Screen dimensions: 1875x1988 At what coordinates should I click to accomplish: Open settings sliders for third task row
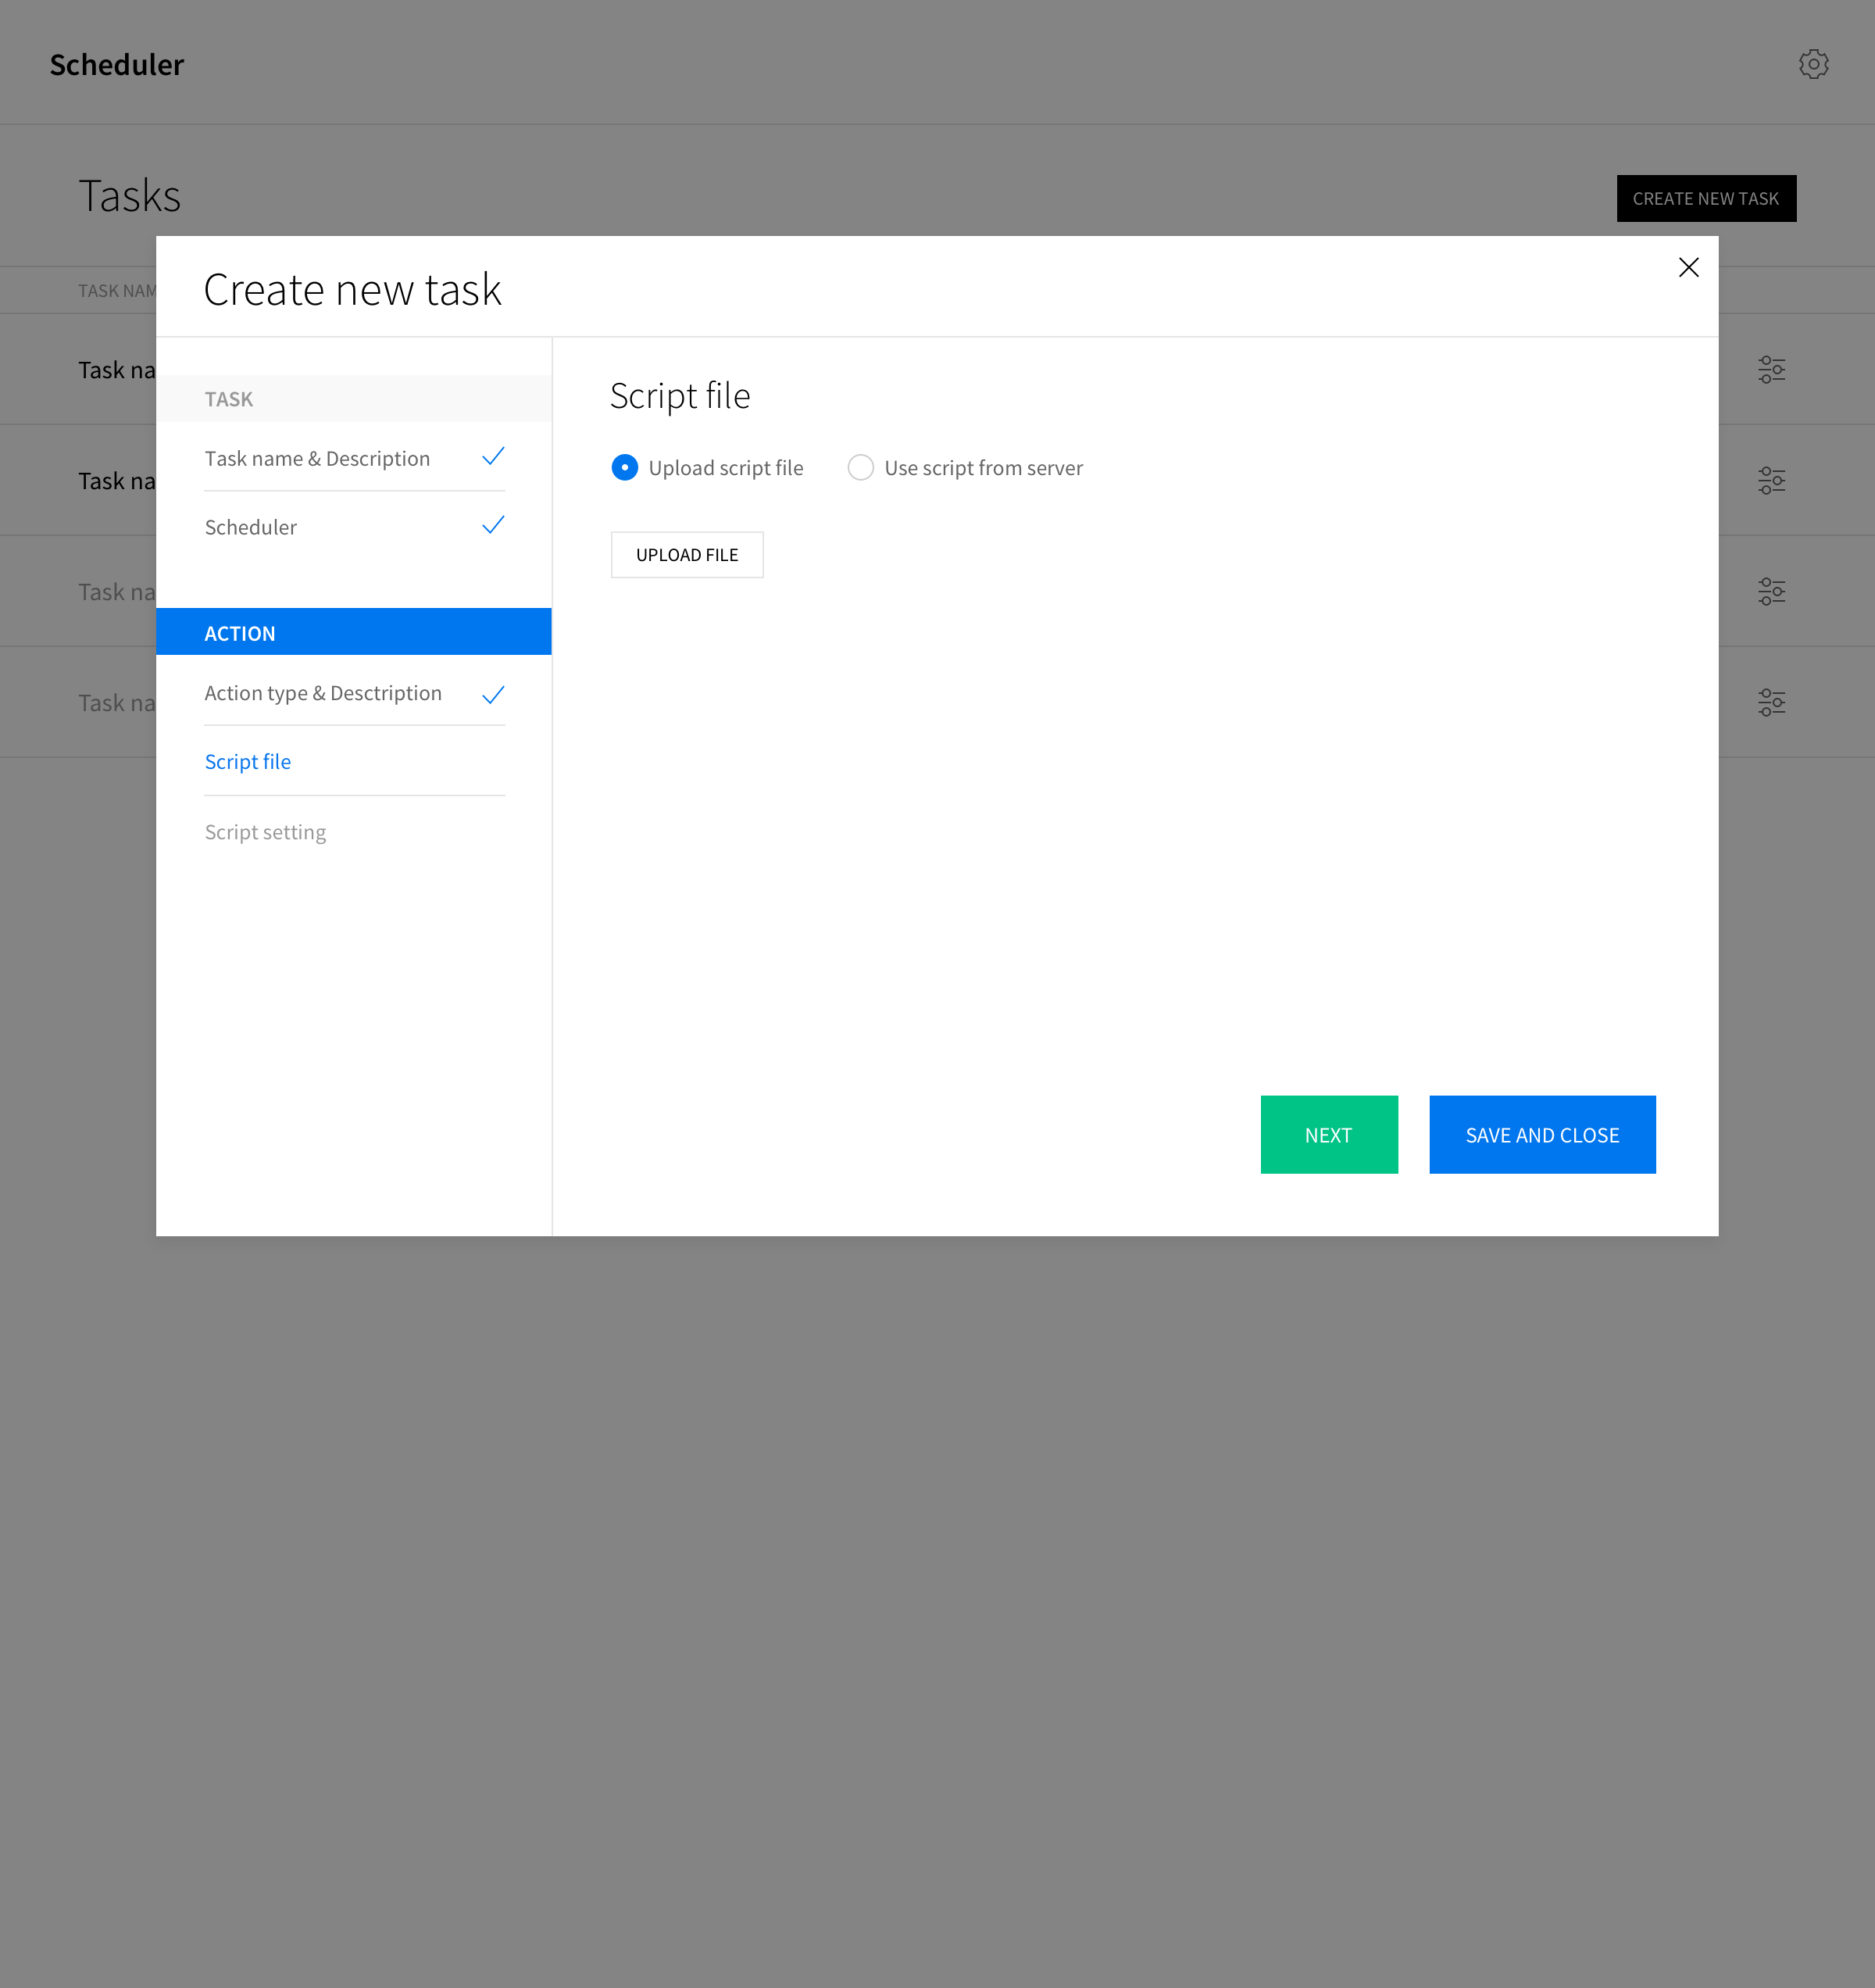[1771, 592]
